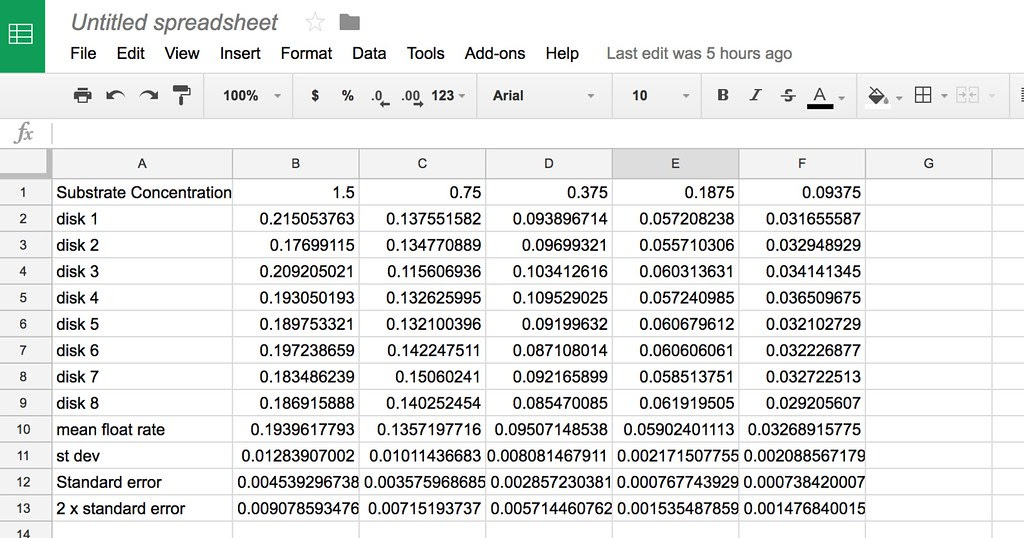
Task: Click the Print icon
Action: (83, 95)
